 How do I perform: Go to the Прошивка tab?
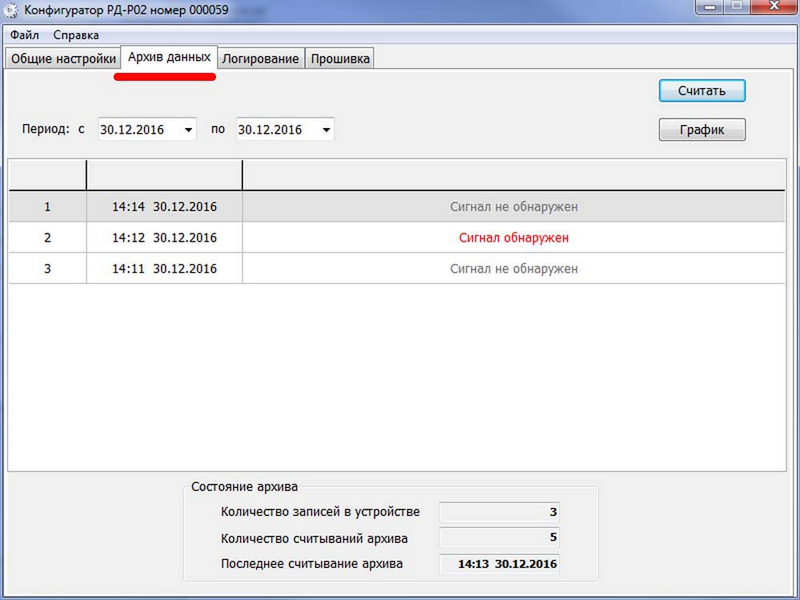click(x=340, y=59)
